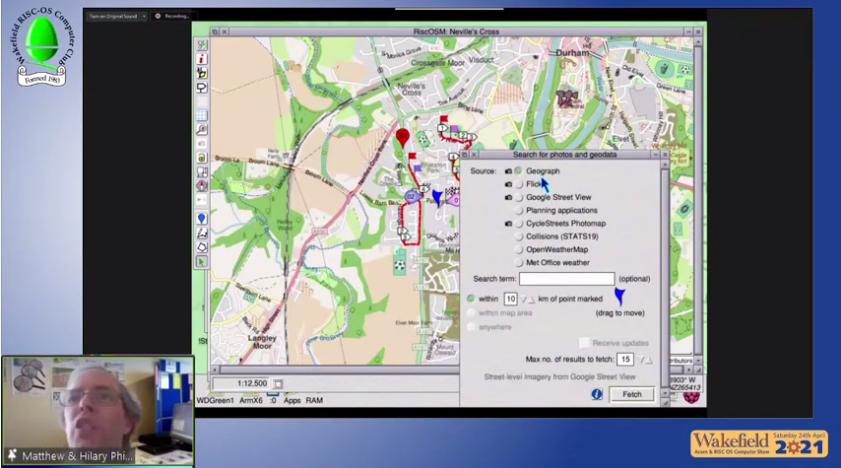This screenshot has height=468, width=841.
Task: Increase max results to fetch stepper
Action: (x=648, y=360)
